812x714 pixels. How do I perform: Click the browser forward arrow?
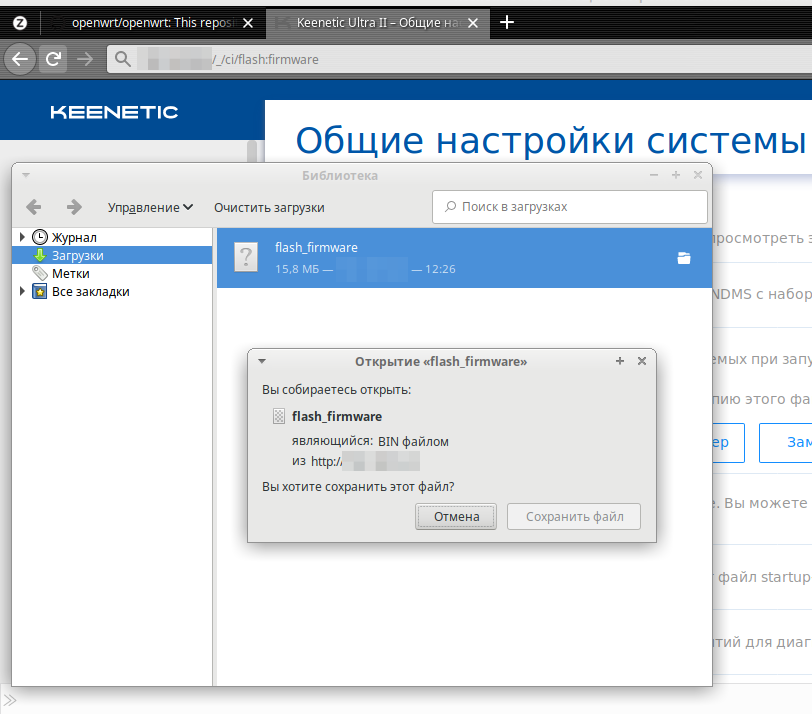(x=85, y=59)
